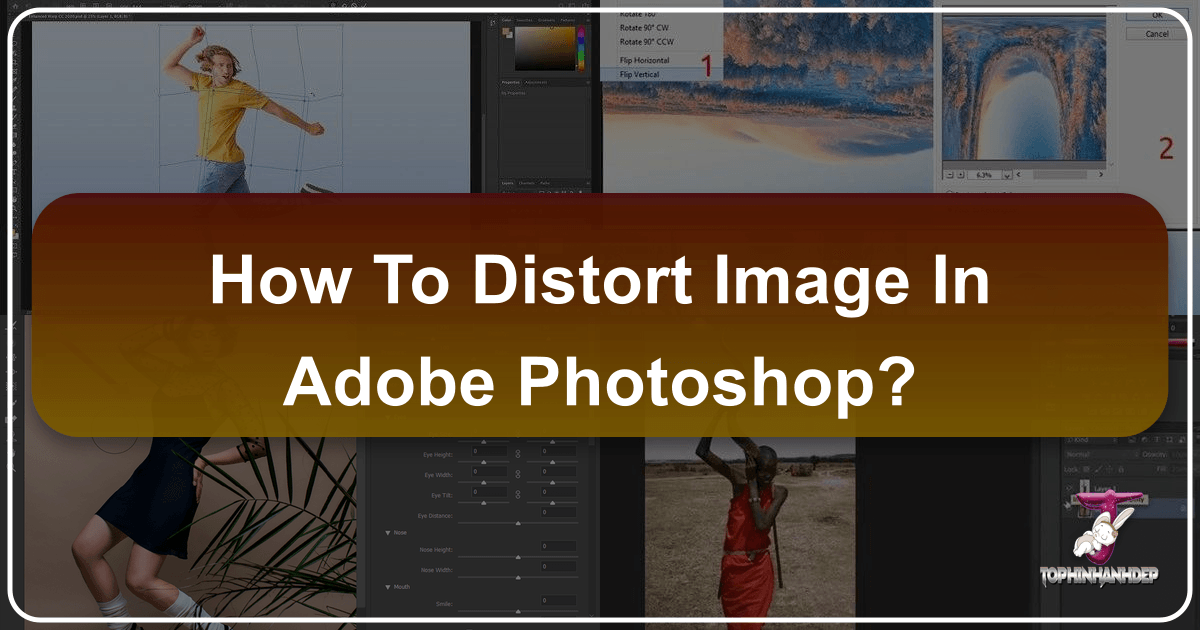Collapse the Nose section in the Liquify panel
This screenshot has width=1200, height=630.
pyautogui.click(x=388, y=532)
